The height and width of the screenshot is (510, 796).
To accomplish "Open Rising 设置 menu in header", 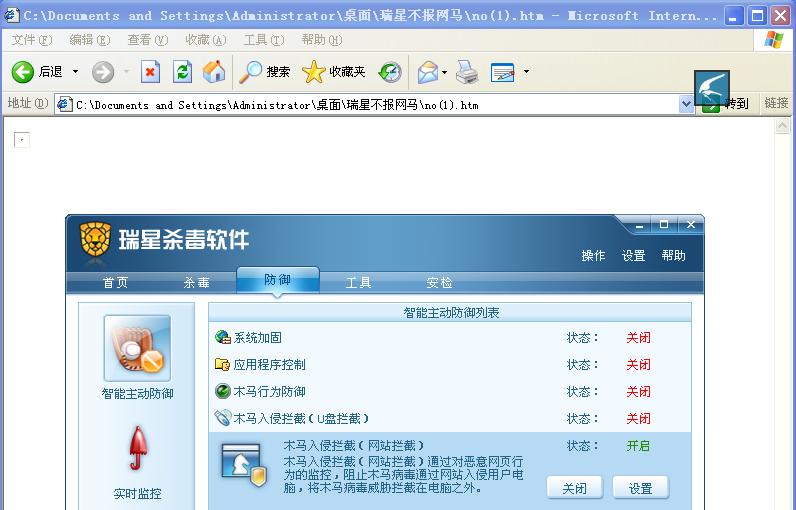I will (x=633, y=255).
